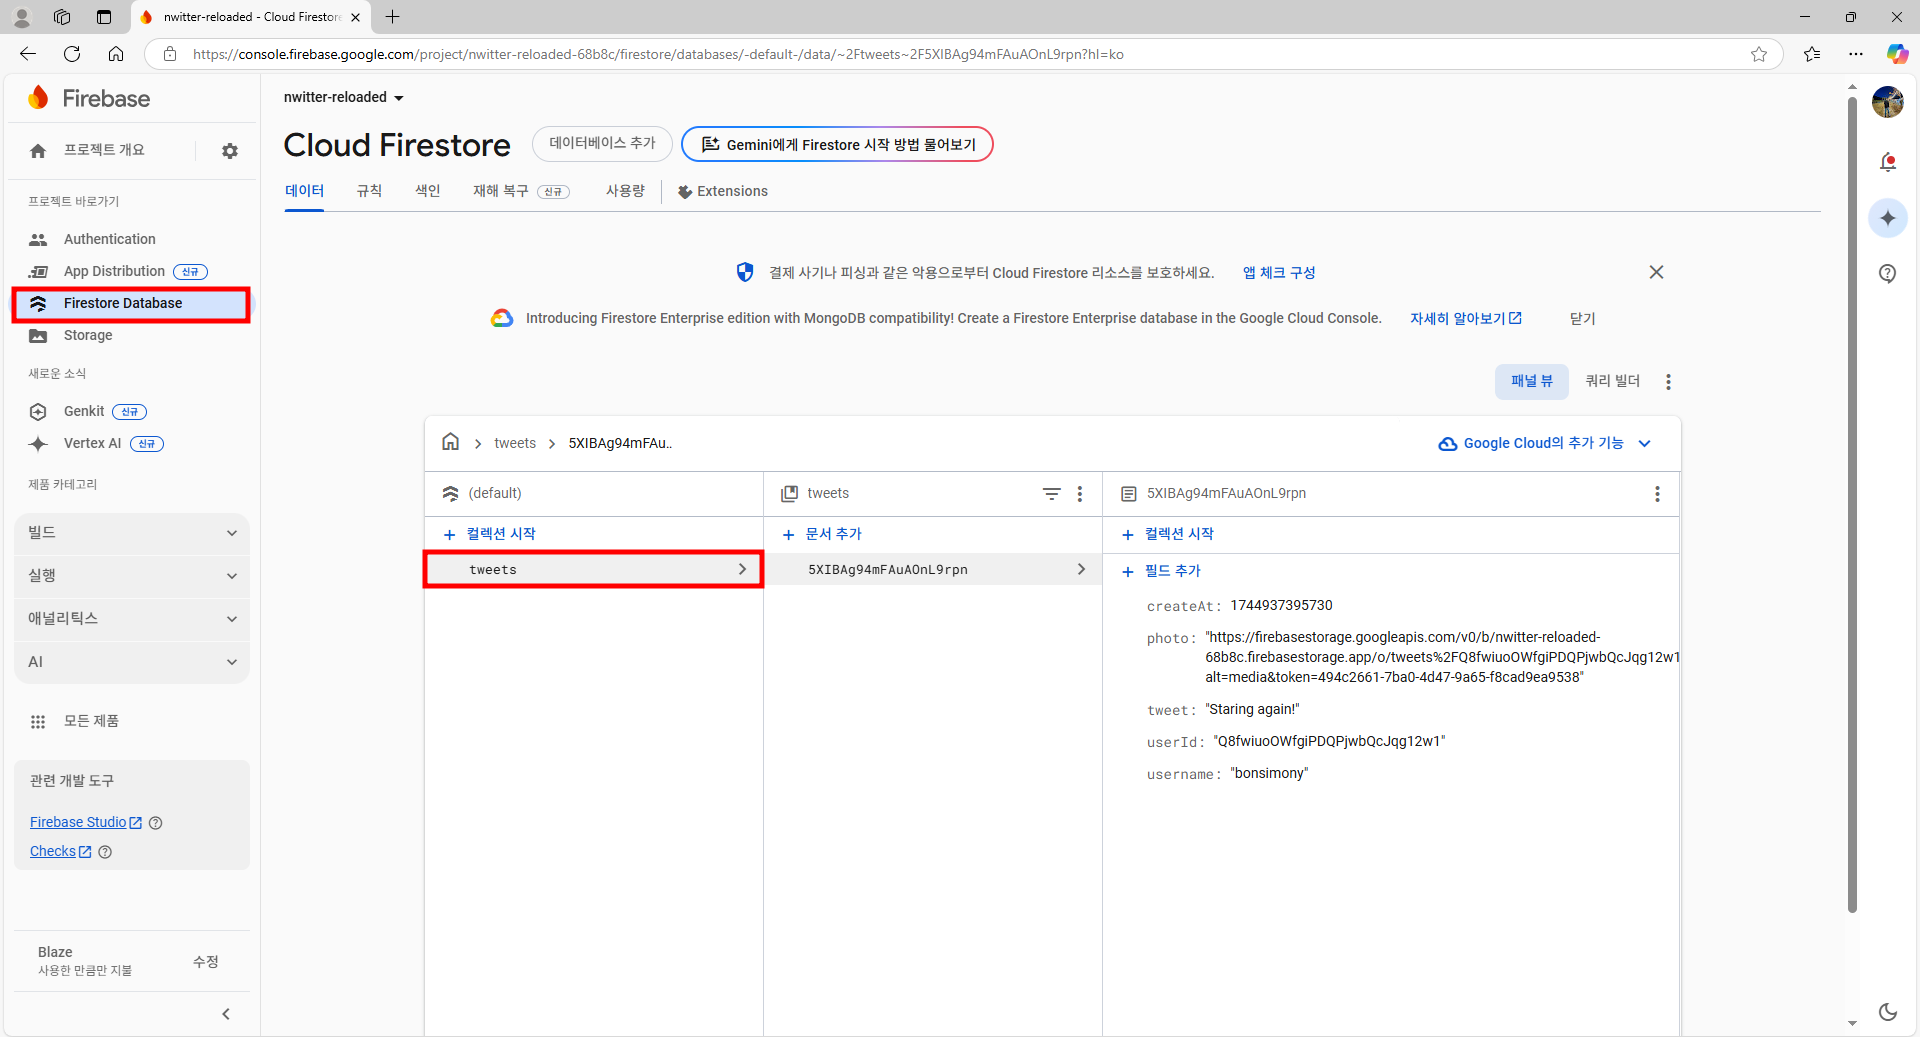Open panel view options three-dot menu

[x=1668, y=382]
